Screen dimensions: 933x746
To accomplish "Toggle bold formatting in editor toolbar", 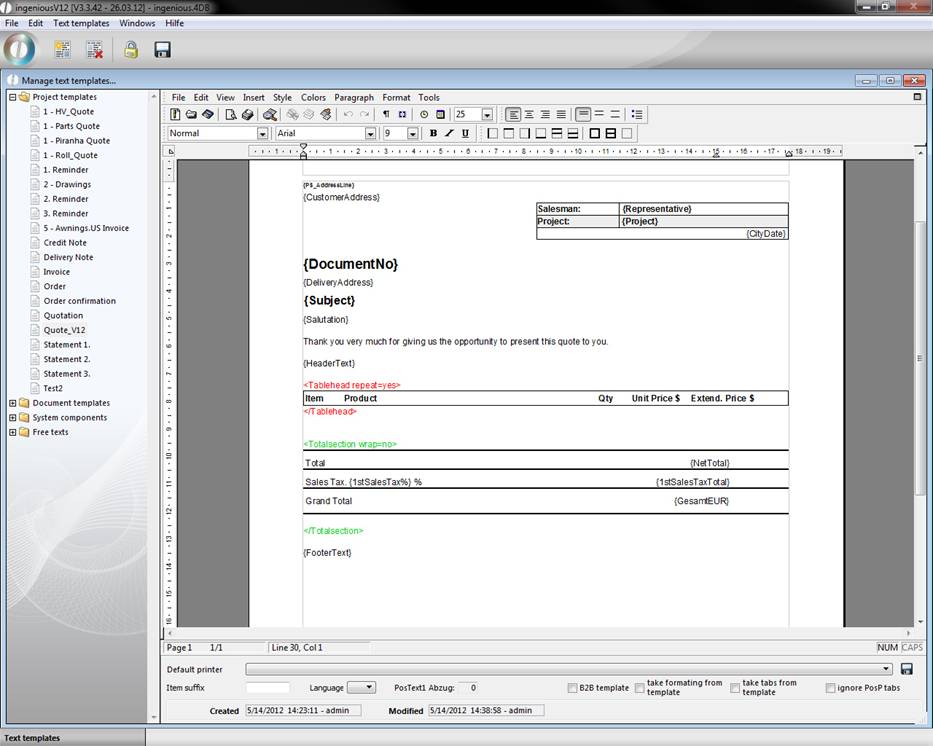I will [x=433, y=133].
